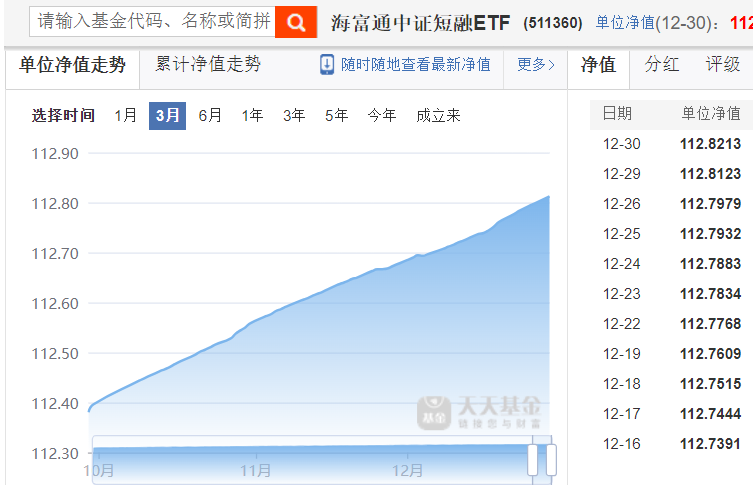Click the value 112.7768
Image resolution: width=753 pixels, height=485 pixels.
[x=711, y=324]
